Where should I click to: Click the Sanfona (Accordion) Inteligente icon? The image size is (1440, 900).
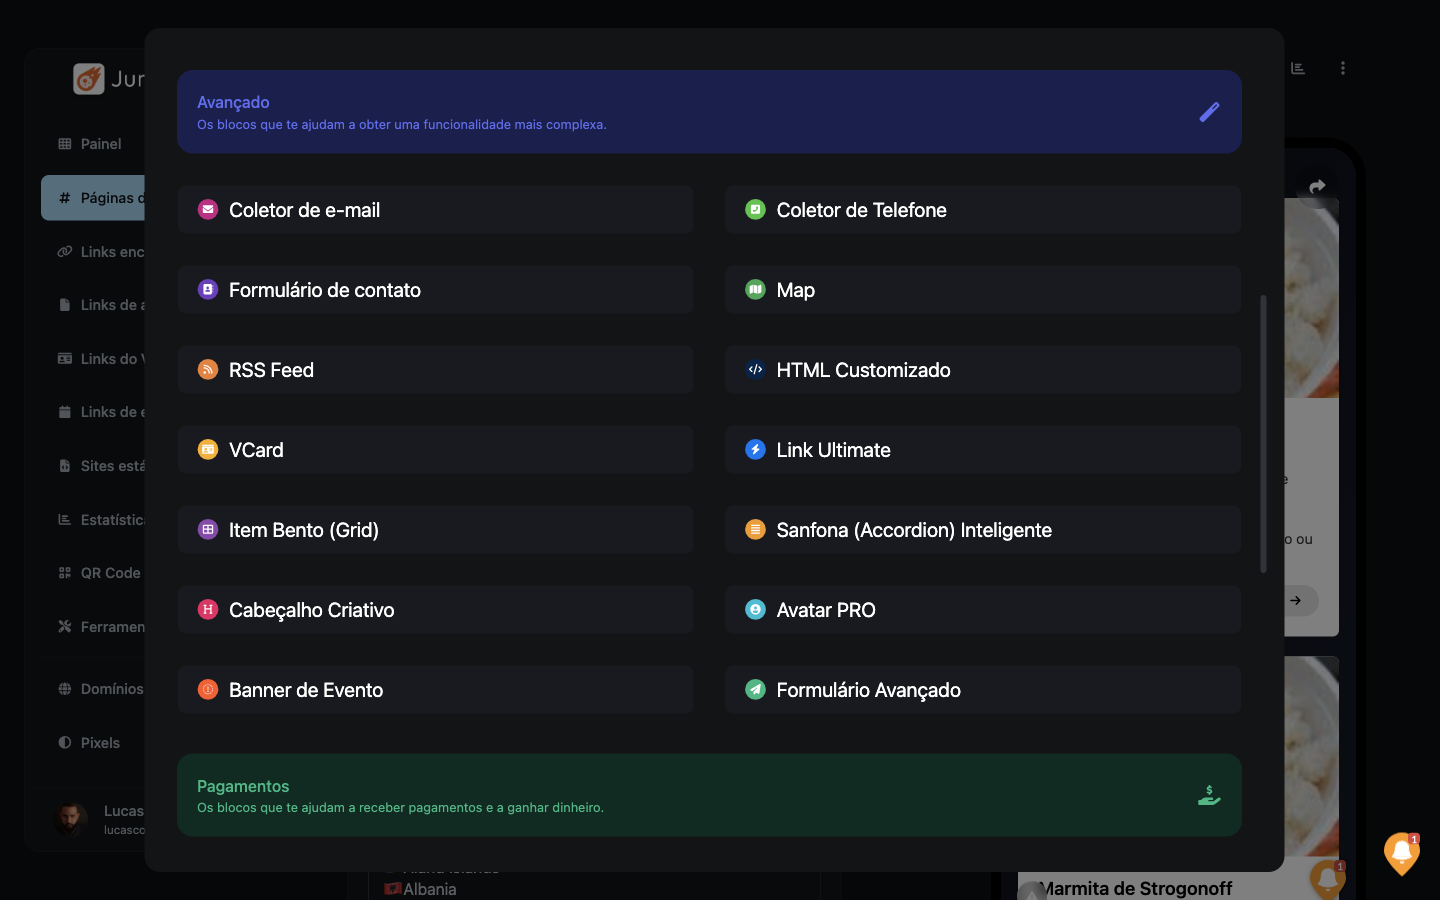(755, 530)
